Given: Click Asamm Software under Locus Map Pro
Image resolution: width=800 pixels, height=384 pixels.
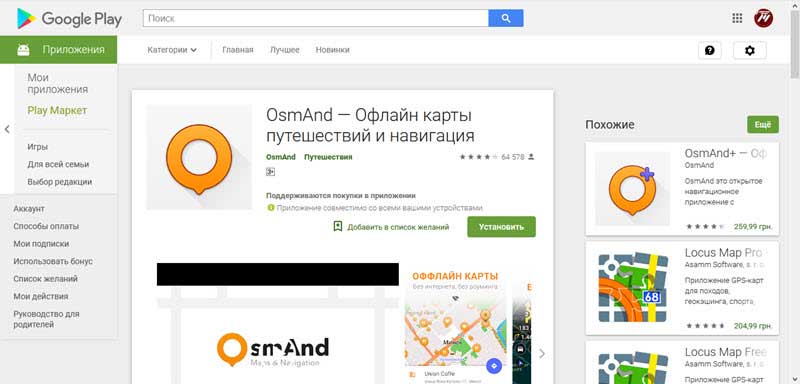Looking at the screenshot, I should click(724, 265).
